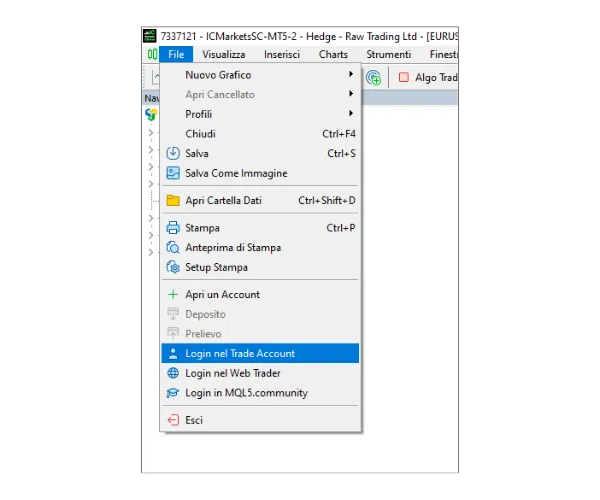The image size is (600, 500).
Task: Open the Inserisci menu
Action: coord(282,54)
